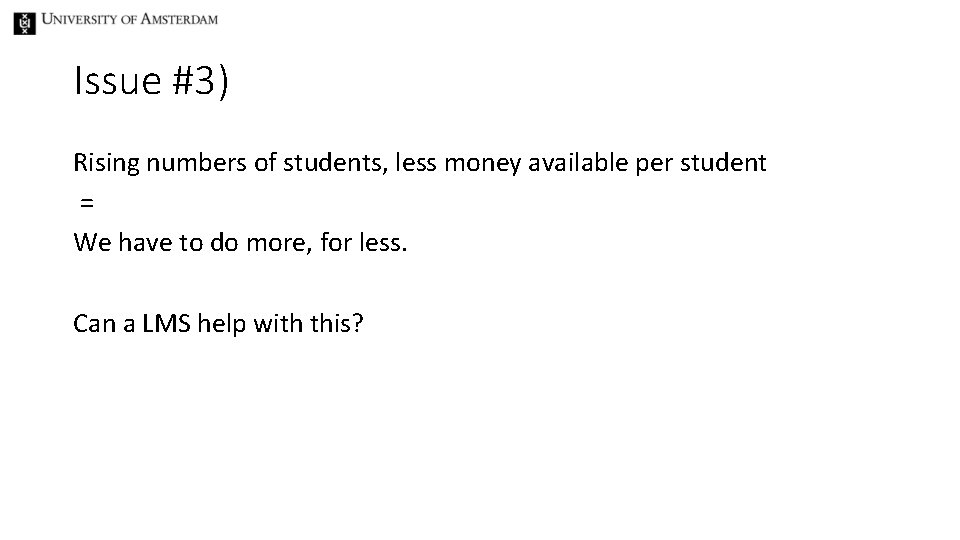960x540 pixels.
Task: Click the word 'Can' in the question
Action: click(x=94, y=323)
